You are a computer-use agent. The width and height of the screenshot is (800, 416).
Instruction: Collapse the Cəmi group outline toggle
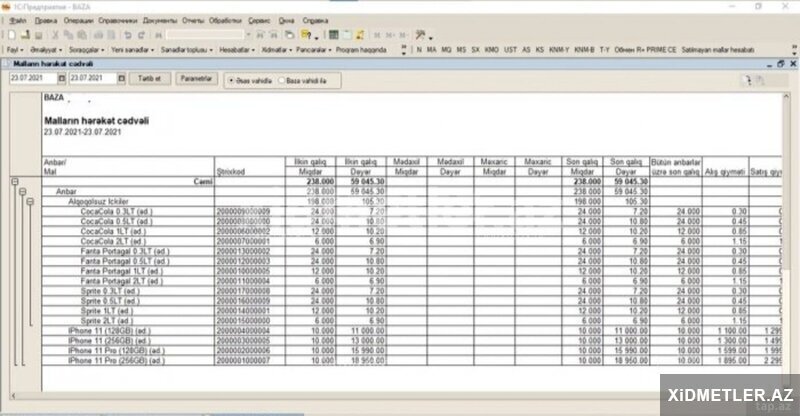(x=14, y=182)
